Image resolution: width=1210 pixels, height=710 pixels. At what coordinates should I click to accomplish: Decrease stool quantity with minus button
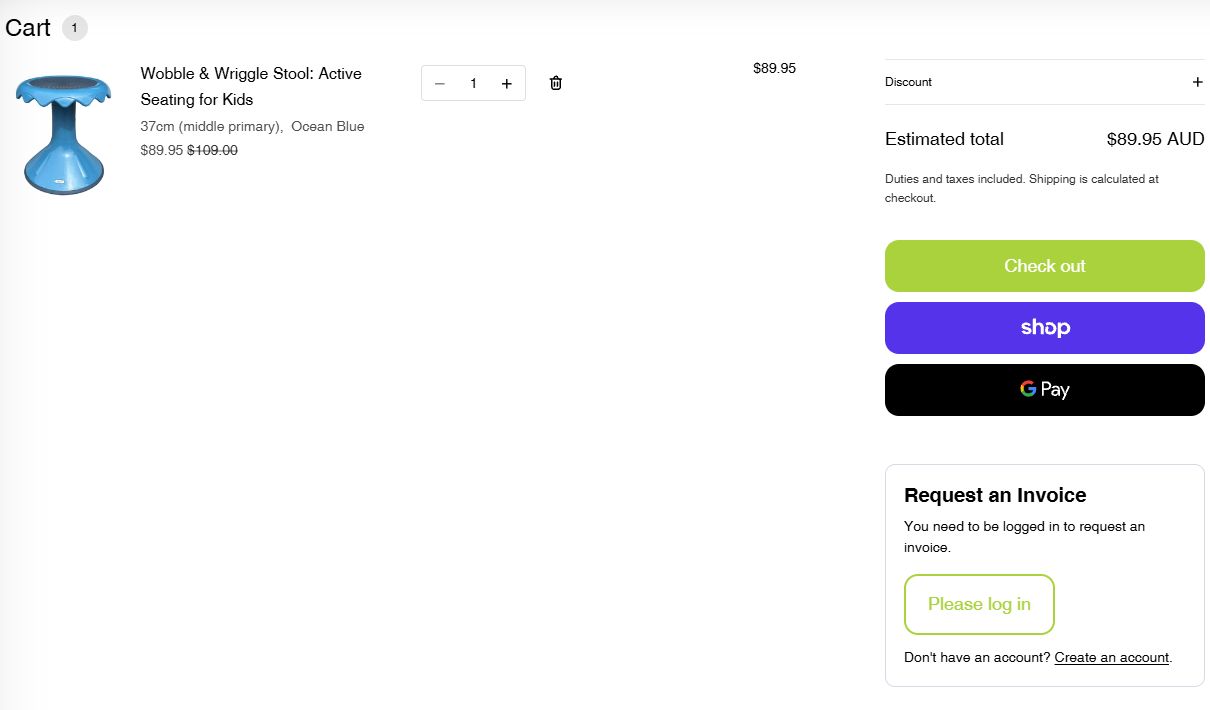(x=440, y=84)
